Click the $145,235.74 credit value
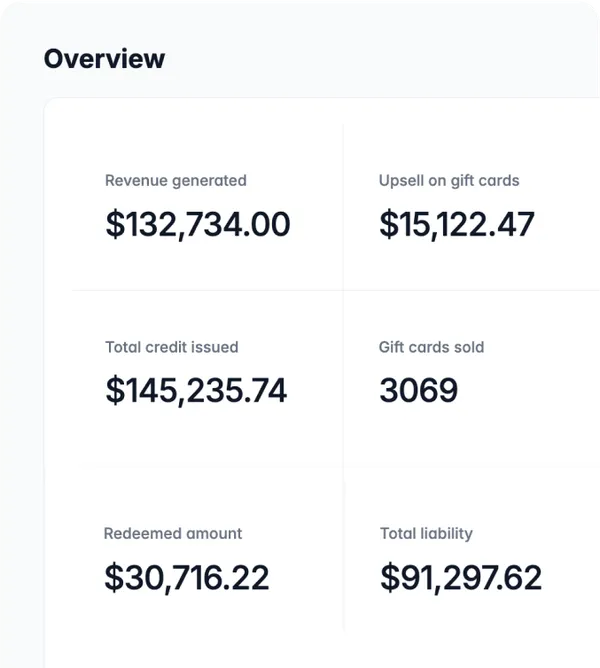600x668 pixels. pos(196,390)
